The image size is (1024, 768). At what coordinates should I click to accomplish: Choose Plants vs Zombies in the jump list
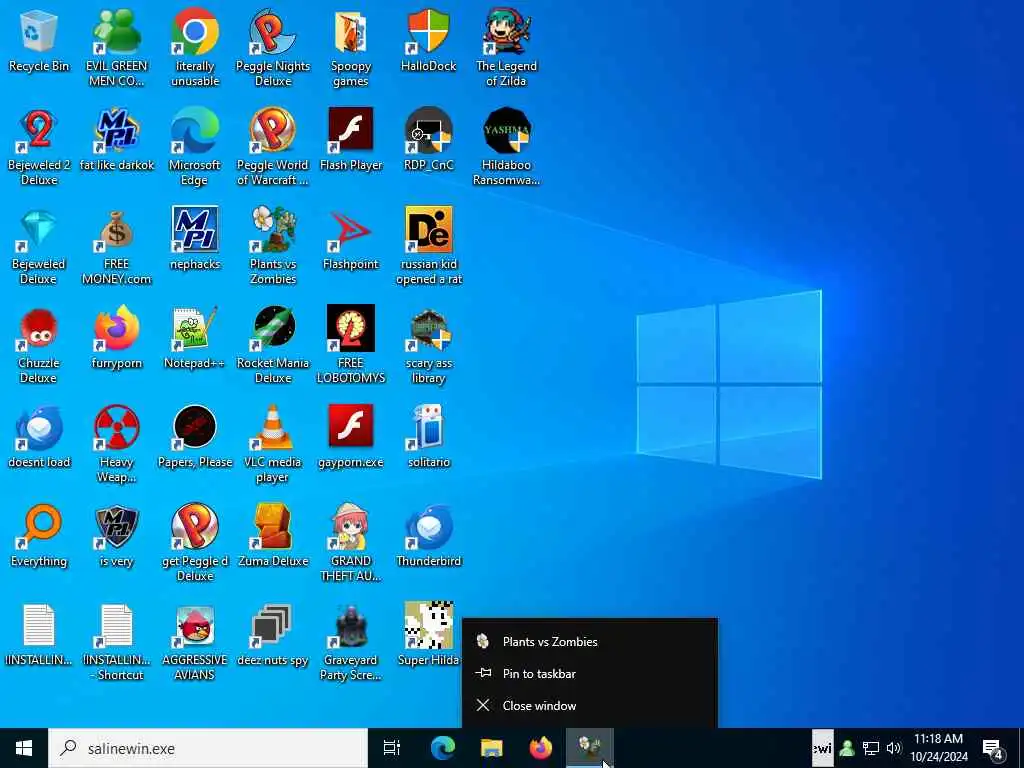point(590,642)
